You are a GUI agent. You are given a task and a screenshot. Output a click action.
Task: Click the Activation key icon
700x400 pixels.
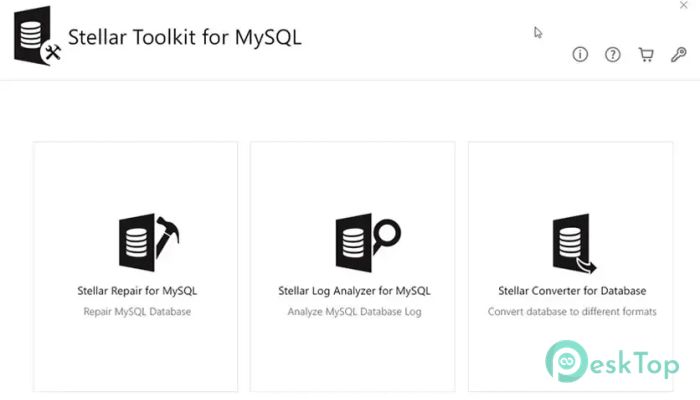coord(679,54)
